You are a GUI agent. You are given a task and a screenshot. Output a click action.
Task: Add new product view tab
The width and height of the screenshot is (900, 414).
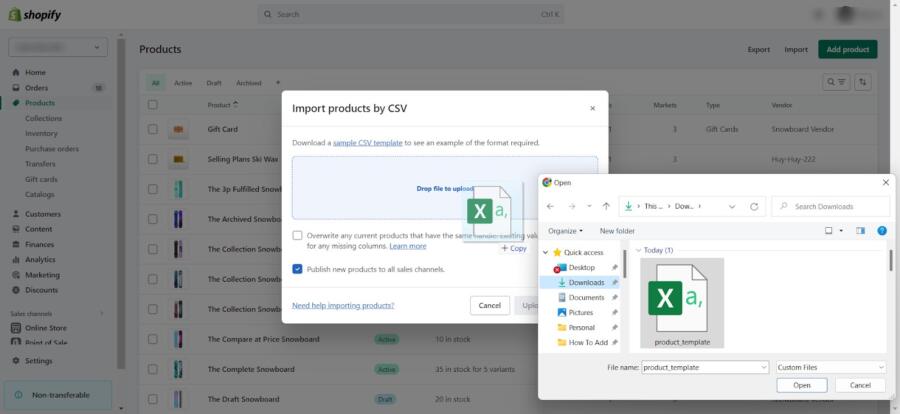click(x=278, y=83)
